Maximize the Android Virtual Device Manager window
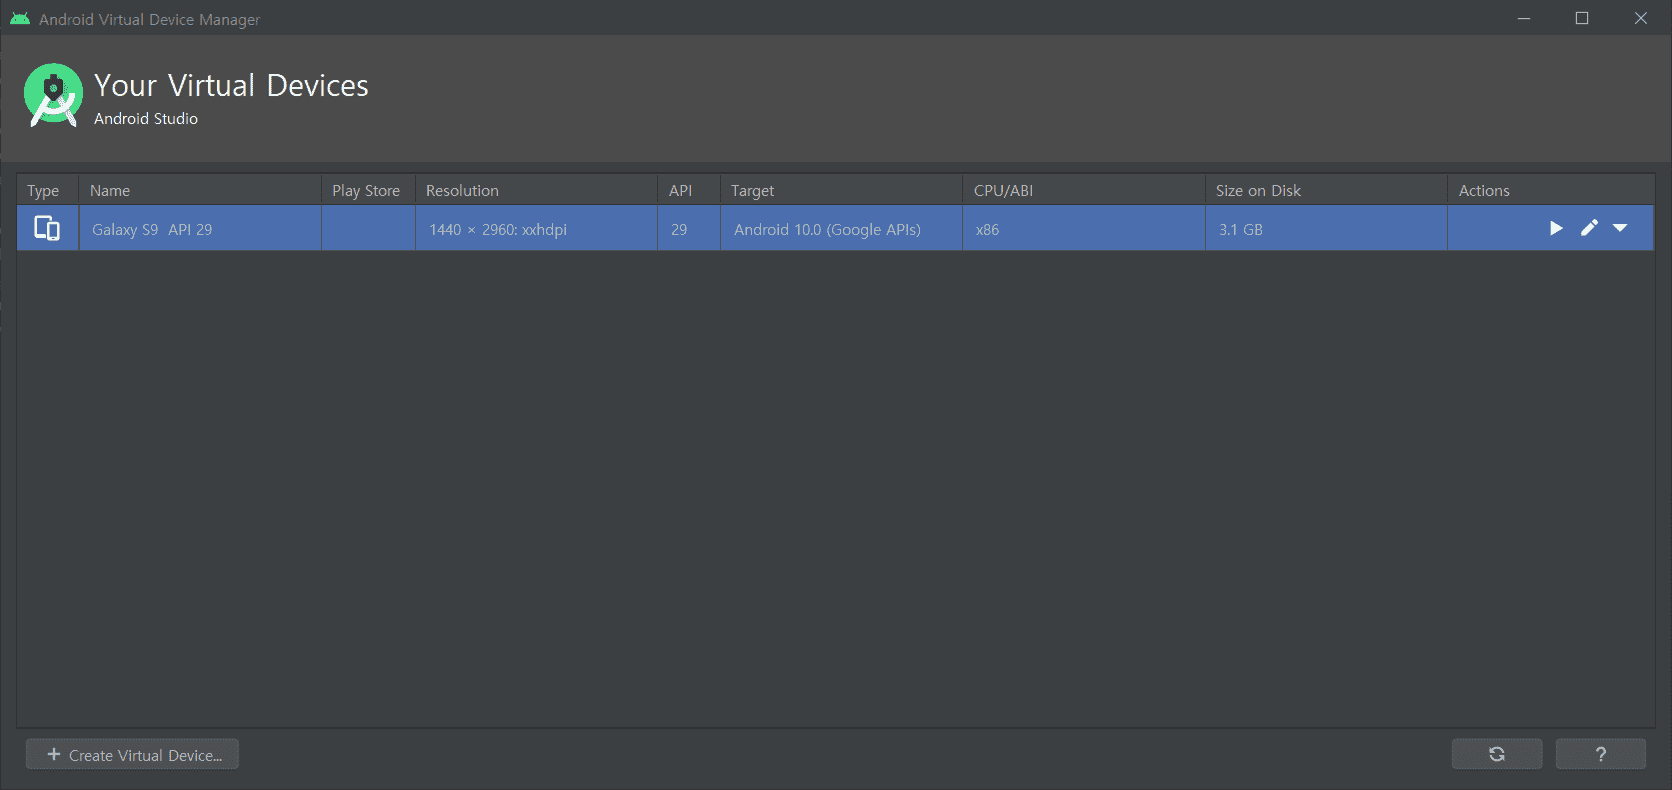The image size is (1672, 790). (1582, 18)
